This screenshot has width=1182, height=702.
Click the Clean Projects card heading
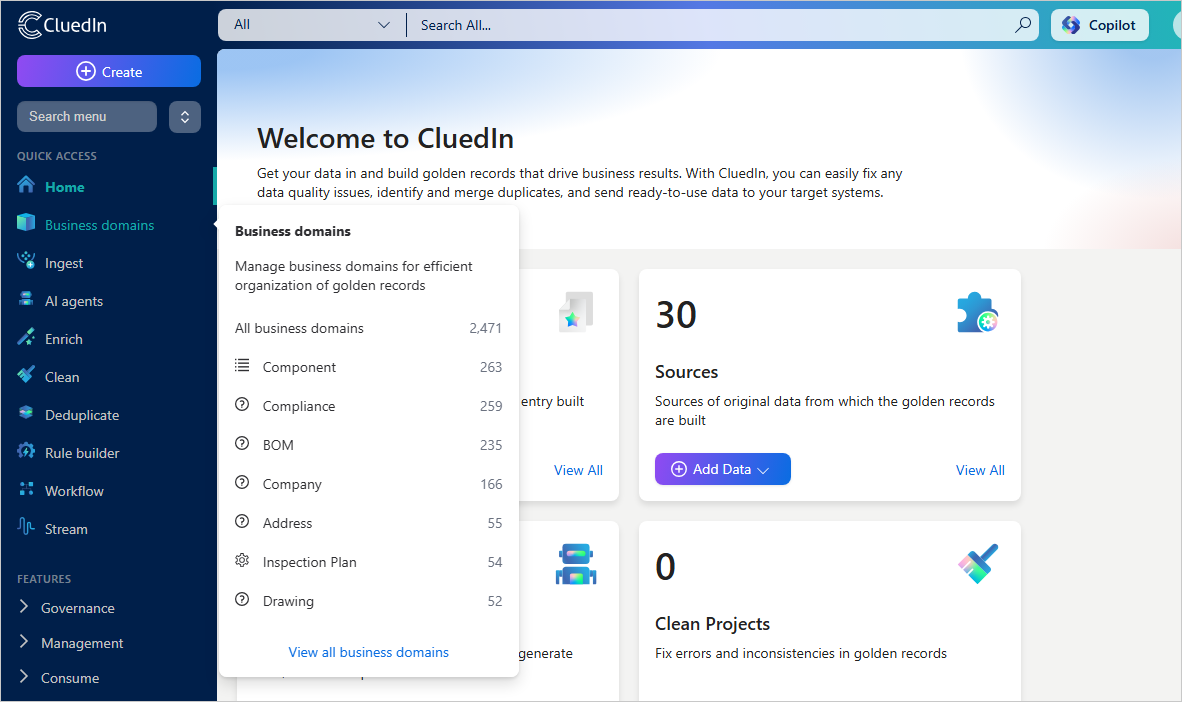point(712,624)
